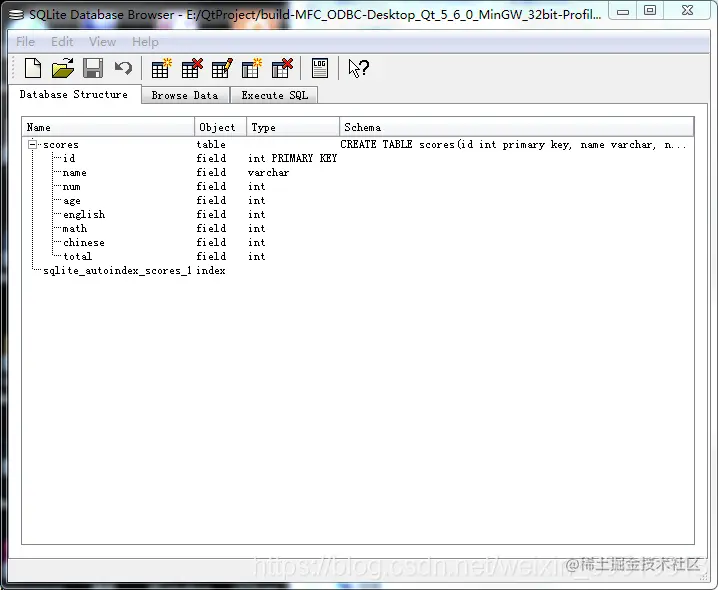This screenshot has height=590, width=718.
Task: Open the SQL Log window icon
Action: point(320,68)
